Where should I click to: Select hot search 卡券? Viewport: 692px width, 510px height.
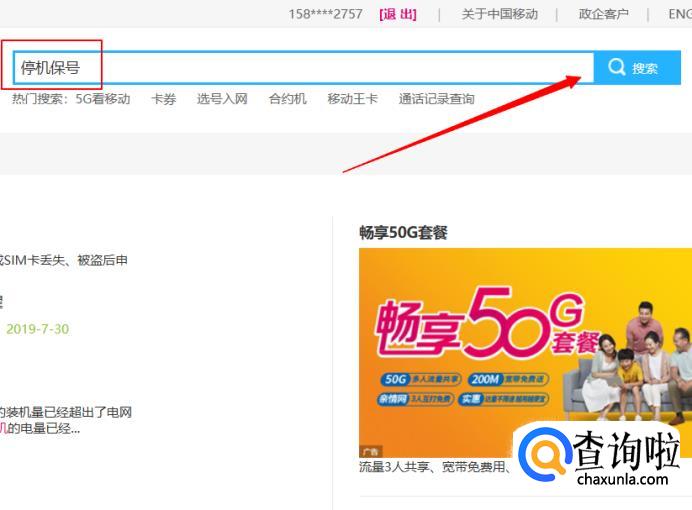point(164,99)
